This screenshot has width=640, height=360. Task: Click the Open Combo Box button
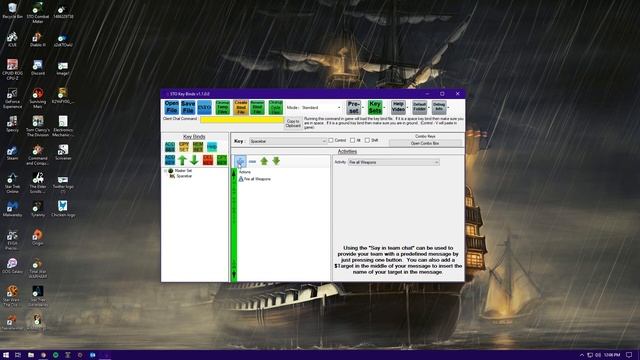(x=425, y=143)
